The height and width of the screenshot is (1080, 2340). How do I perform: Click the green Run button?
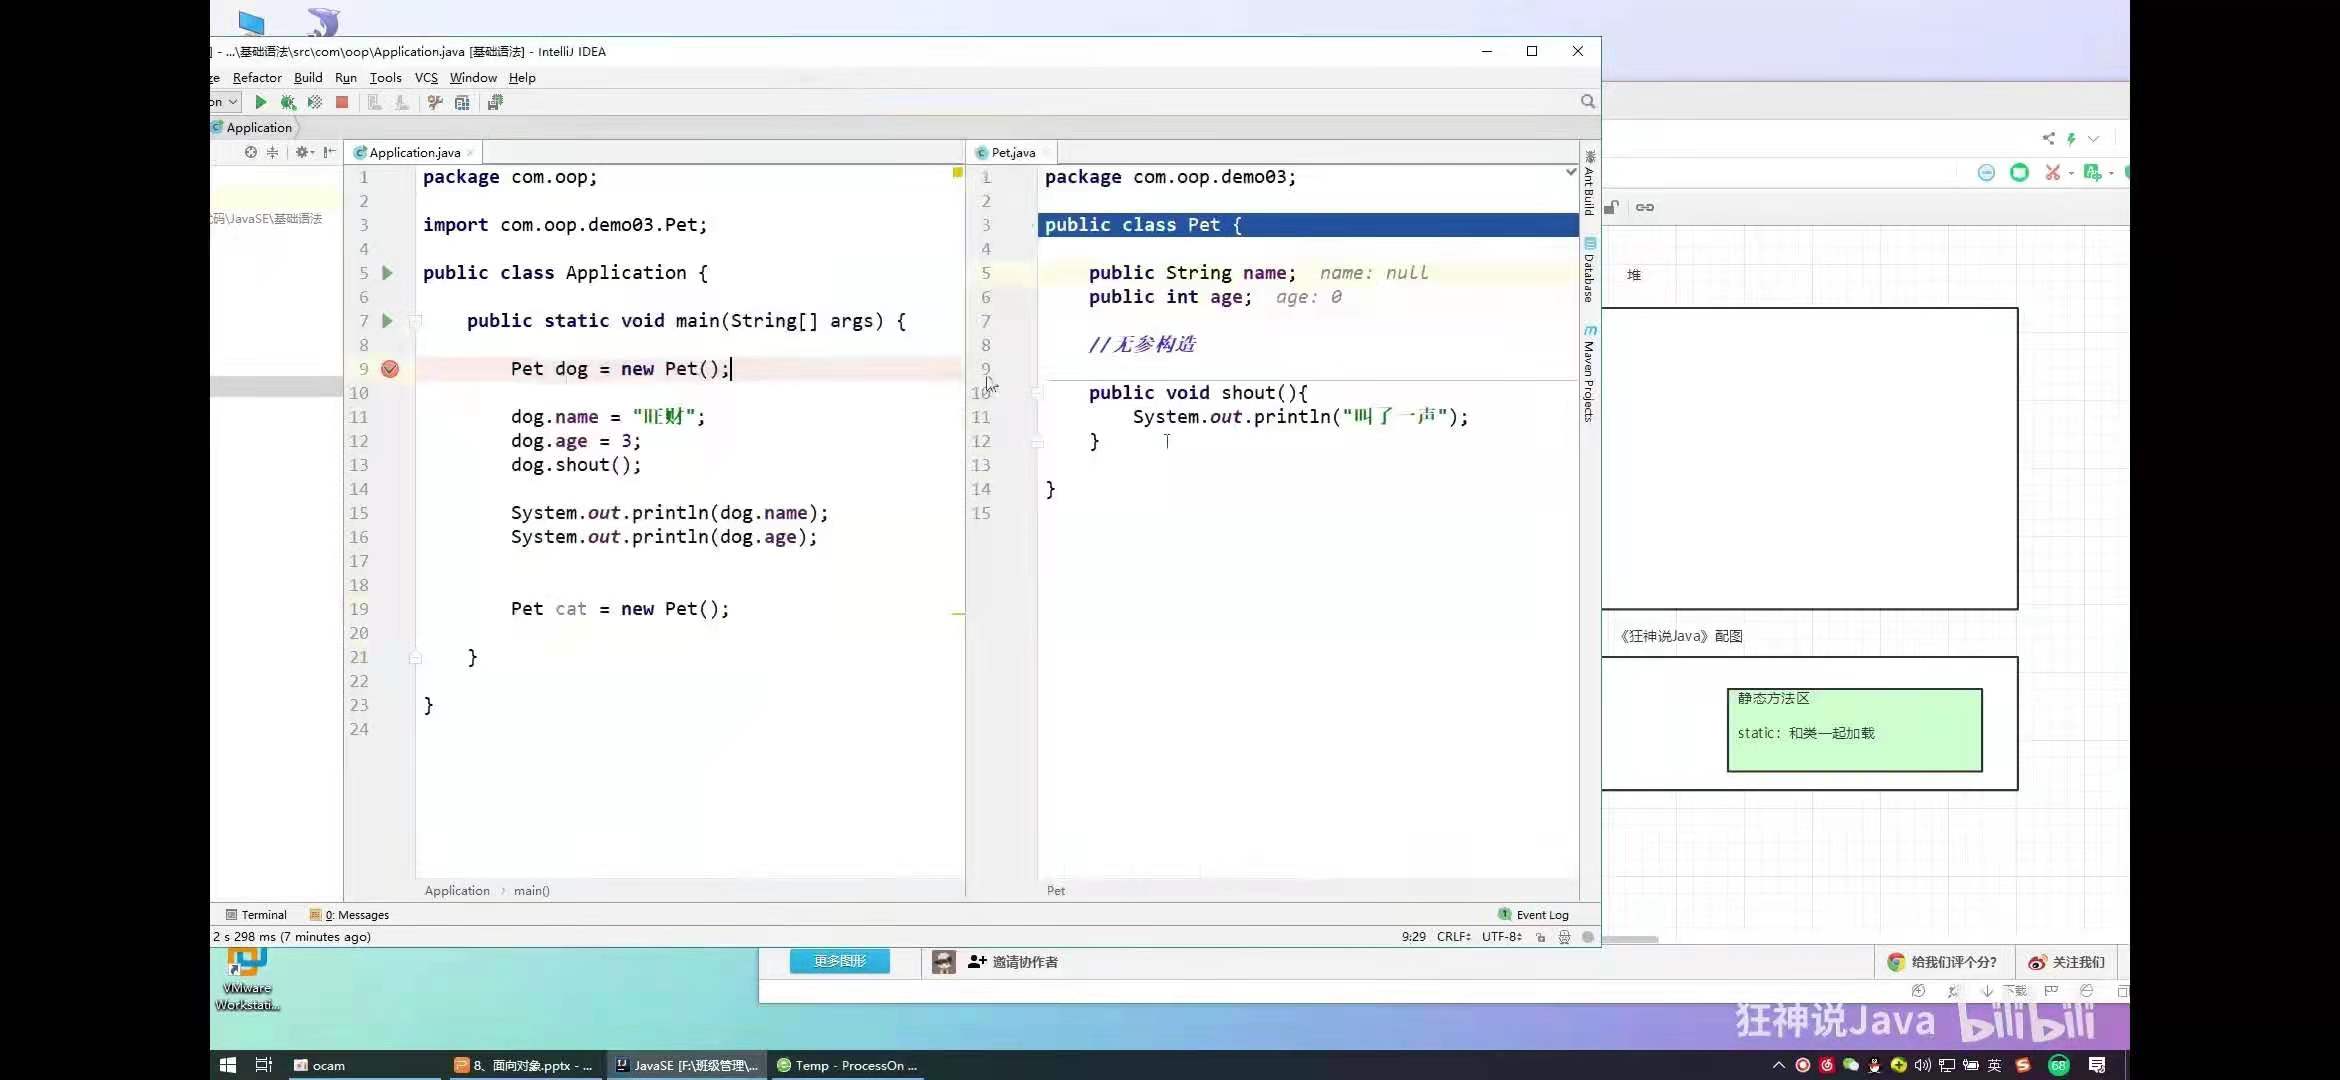tap(260, 102)
